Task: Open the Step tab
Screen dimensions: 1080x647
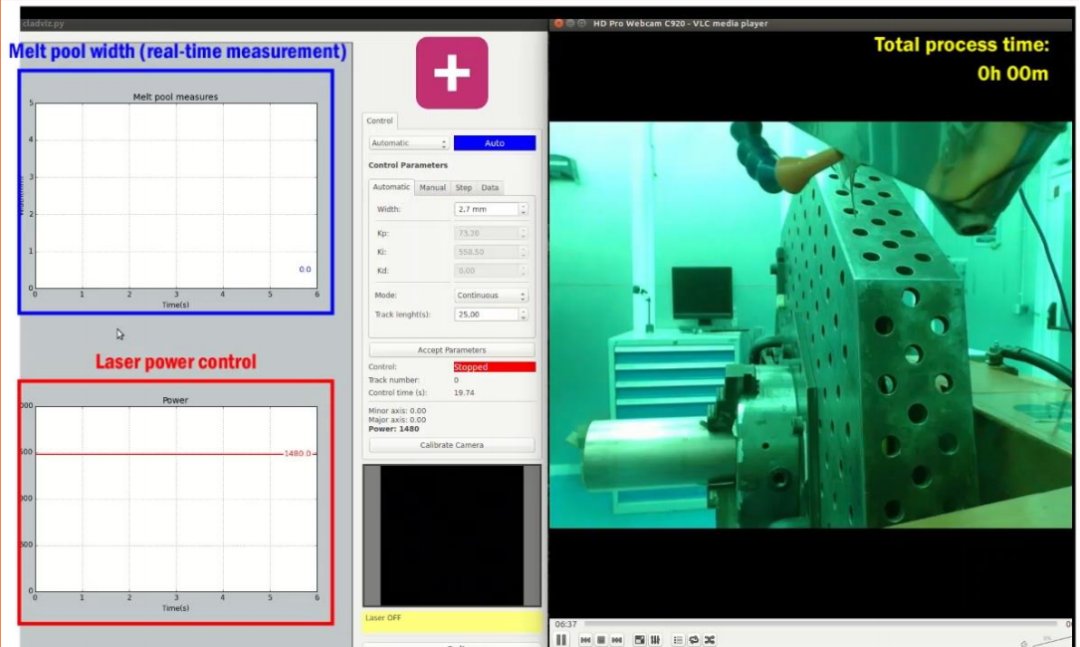Action: coord(464,187)
